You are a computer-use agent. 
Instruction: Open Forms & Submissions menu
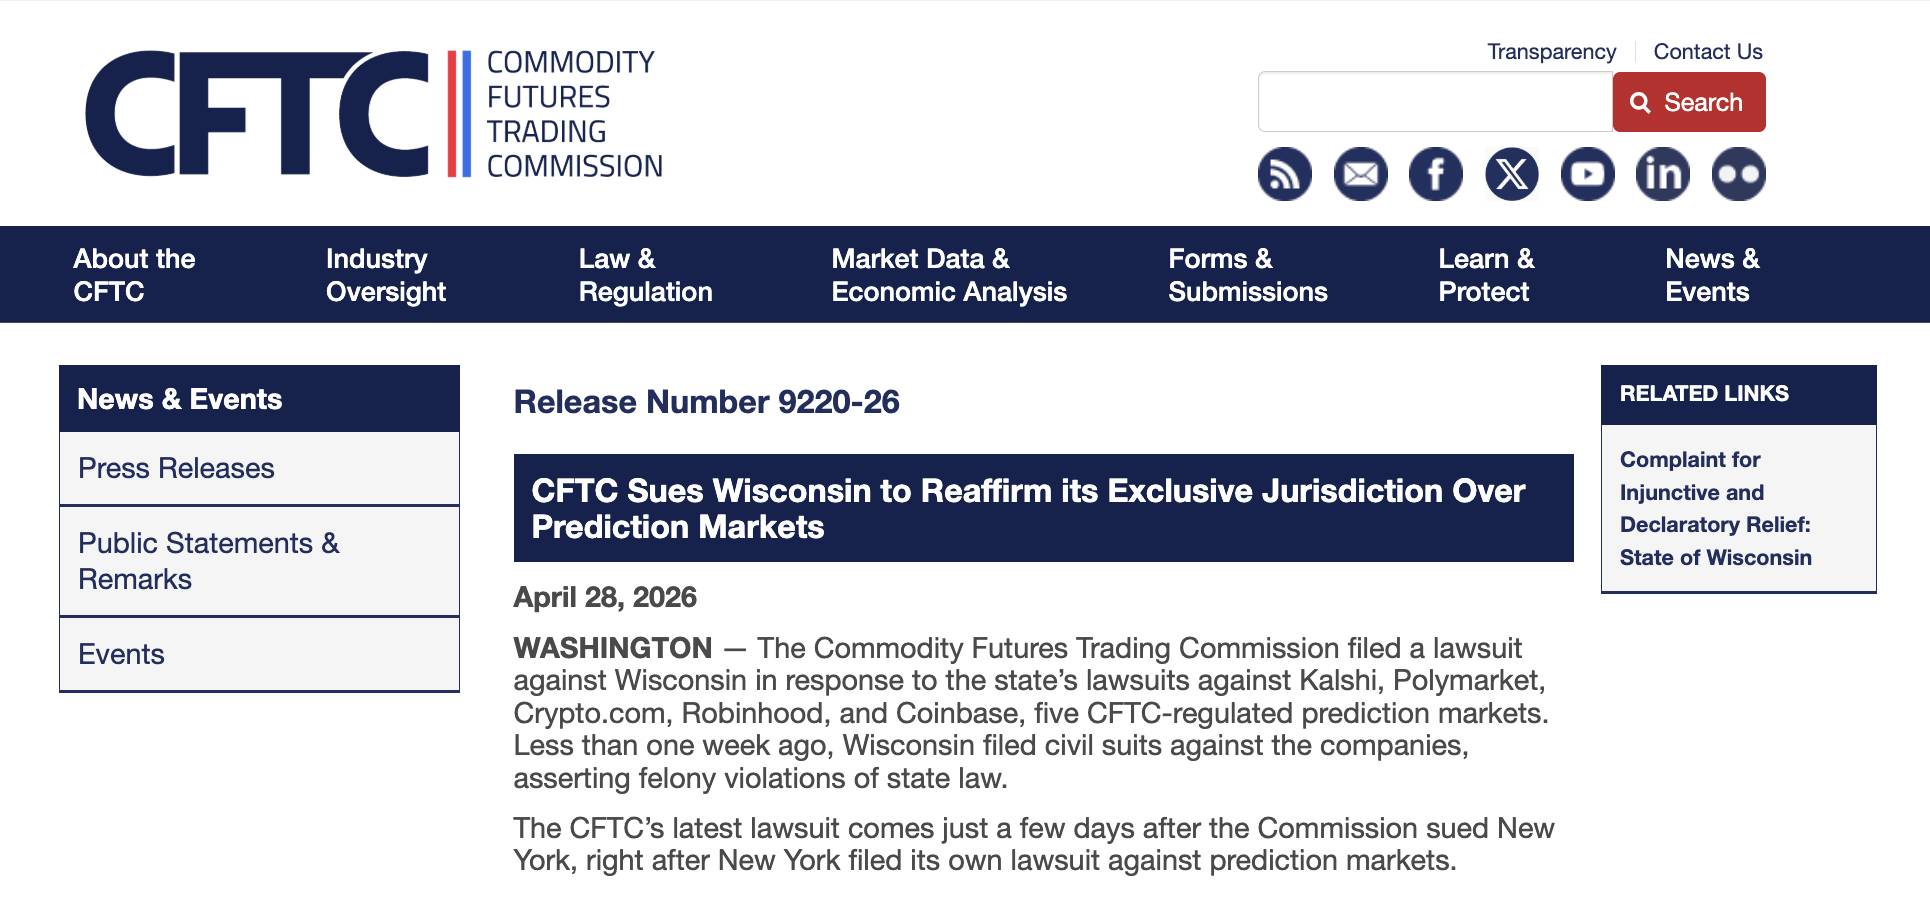[x=1247, y=275]
